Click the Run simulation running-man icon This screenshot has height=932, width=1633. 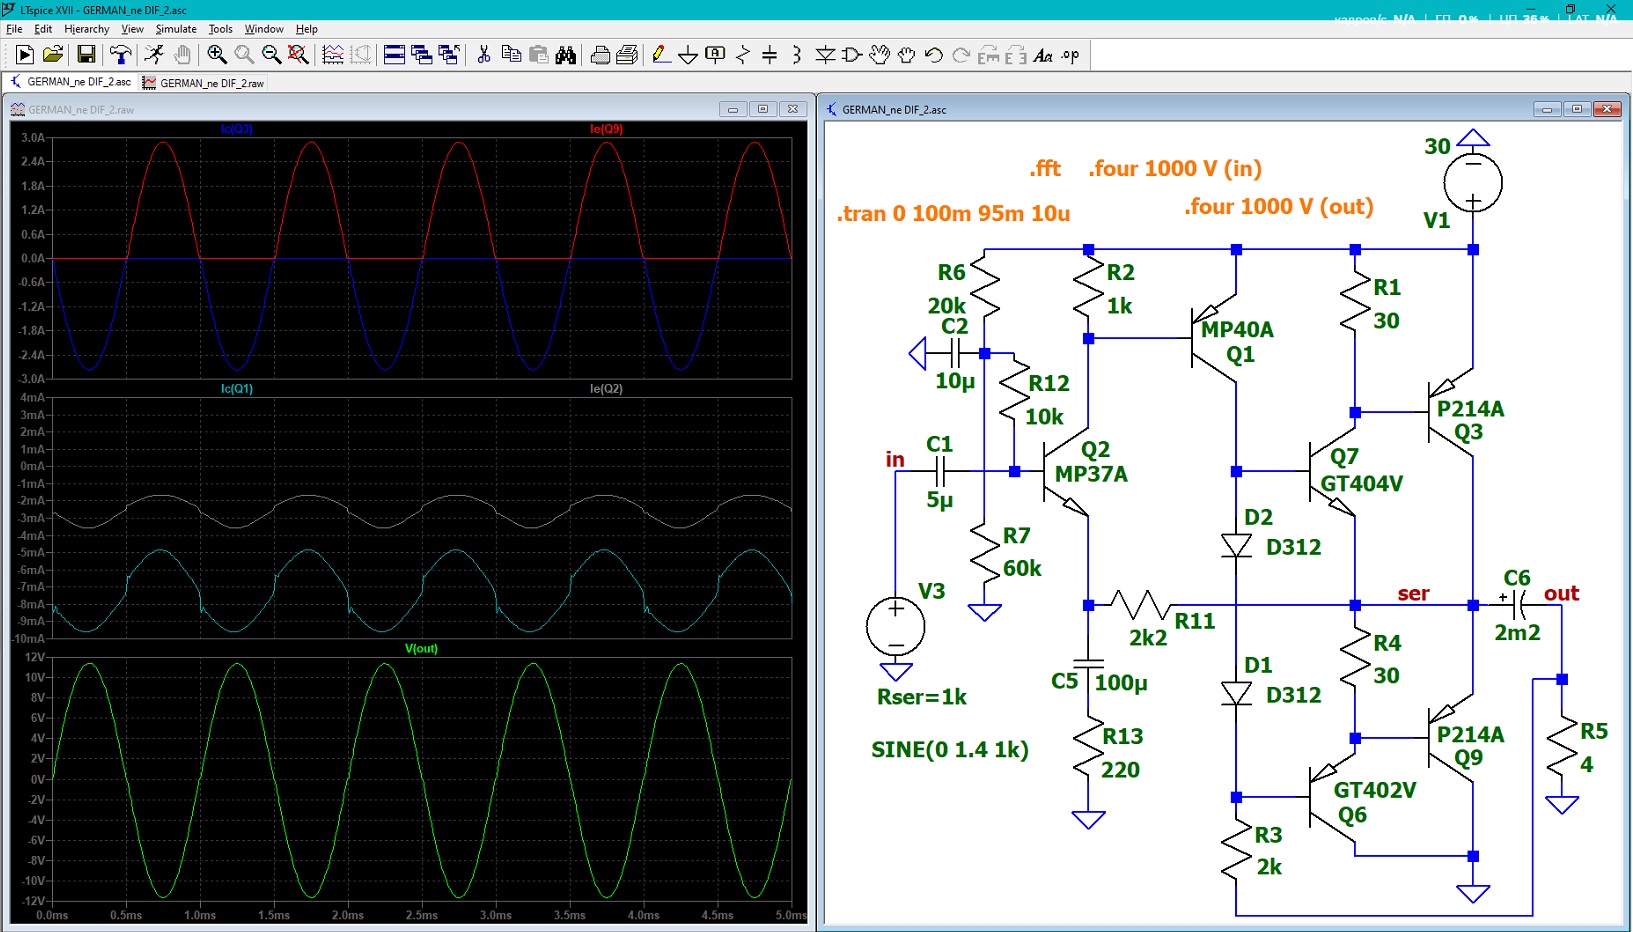click(154, 55)
